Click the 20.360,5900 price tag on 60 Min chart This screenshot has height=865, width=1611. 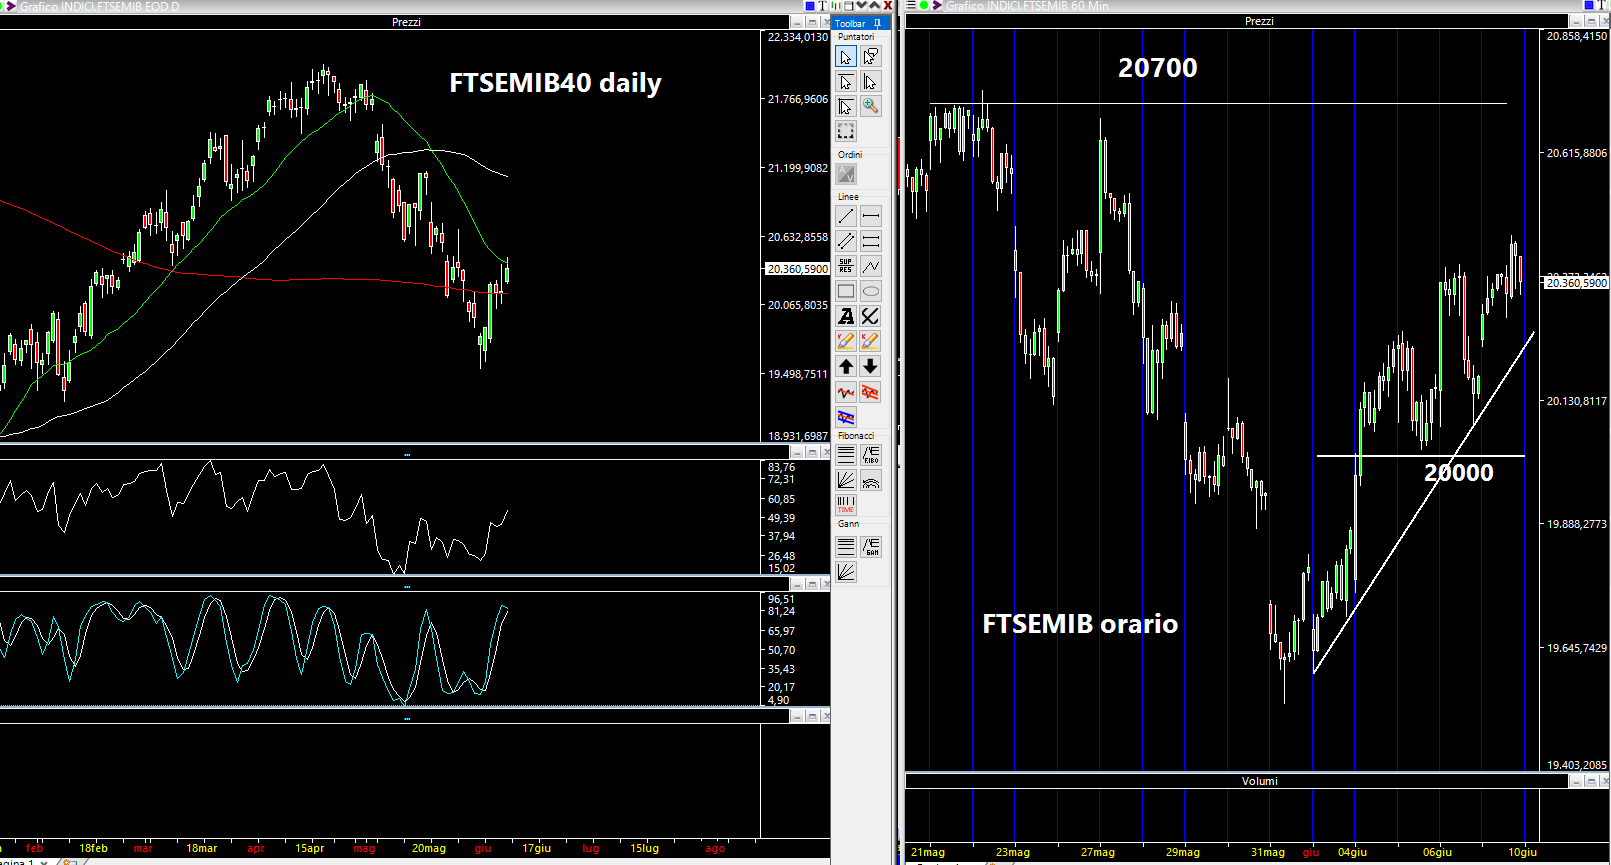point(1576,283)
